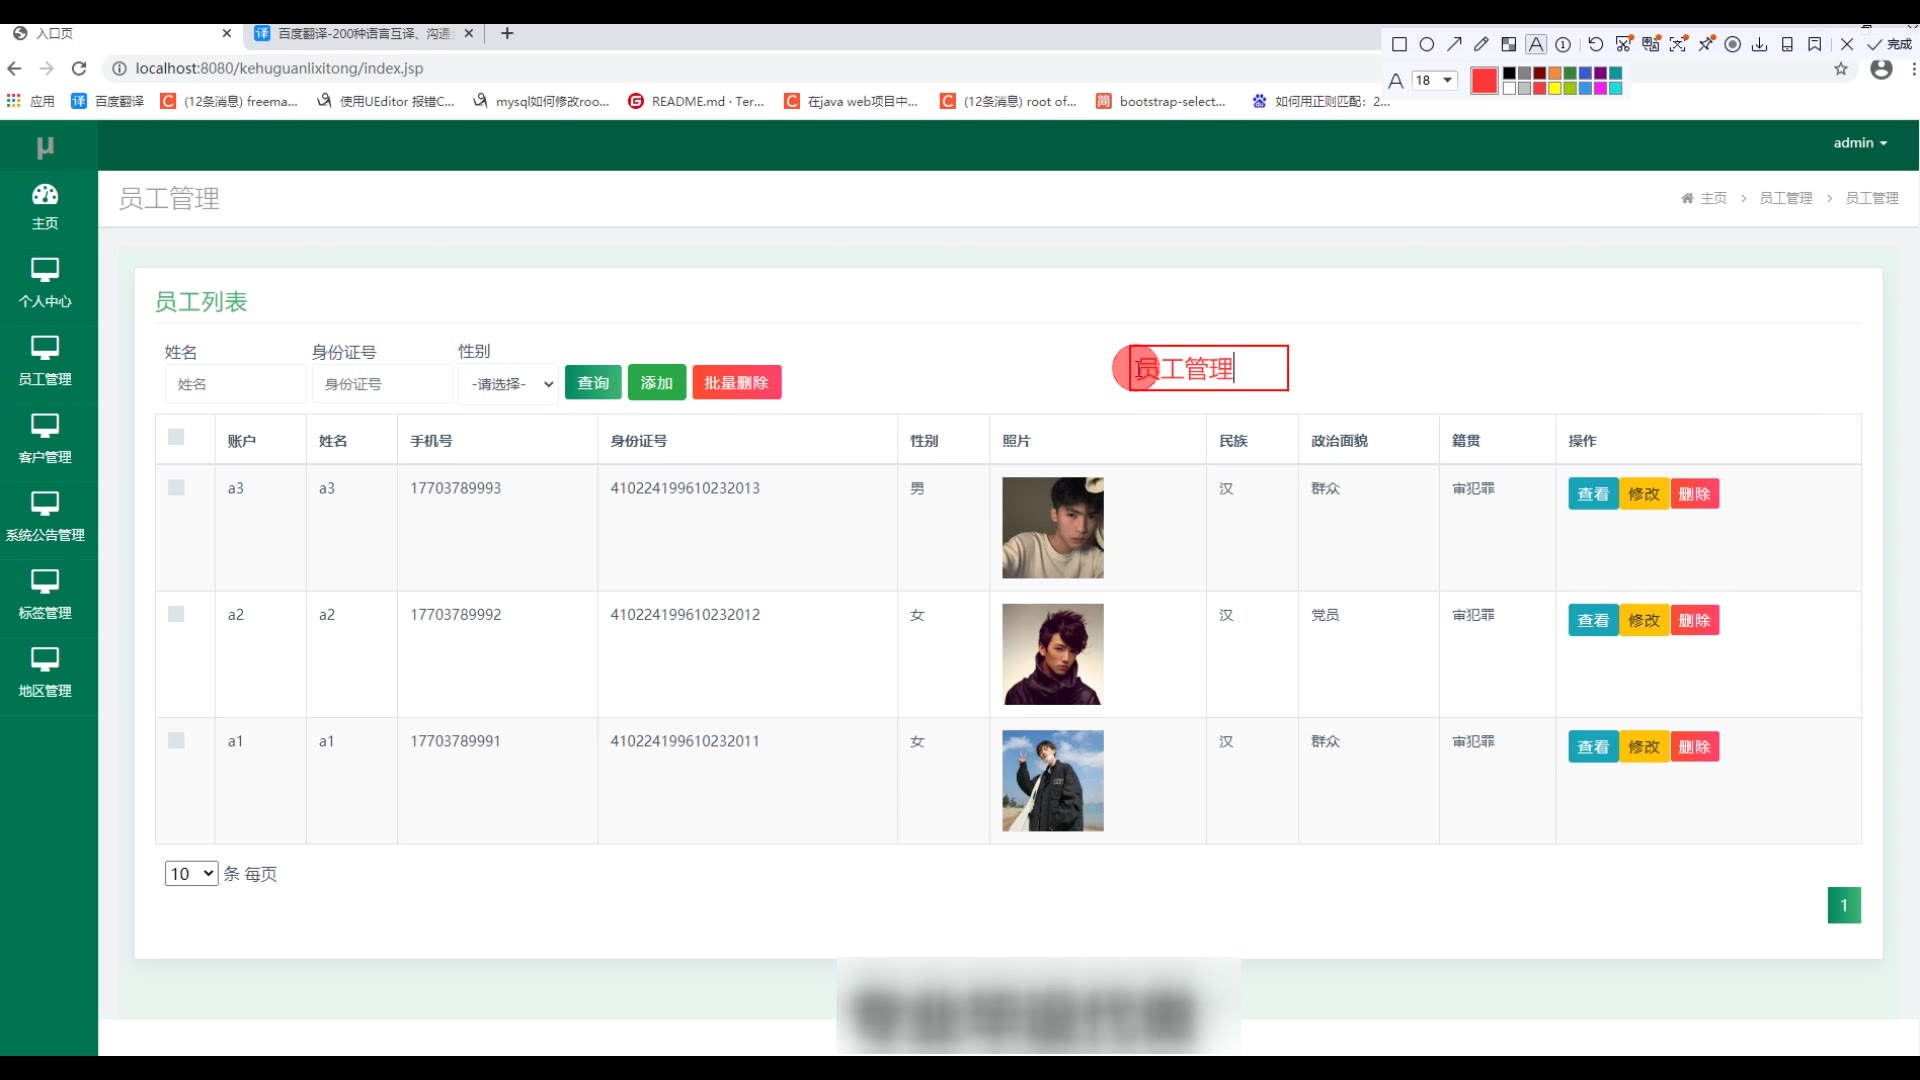Switch to the 入口页 browser tab
Viewport: 1920px width, 1080px height.
(122, 33)
